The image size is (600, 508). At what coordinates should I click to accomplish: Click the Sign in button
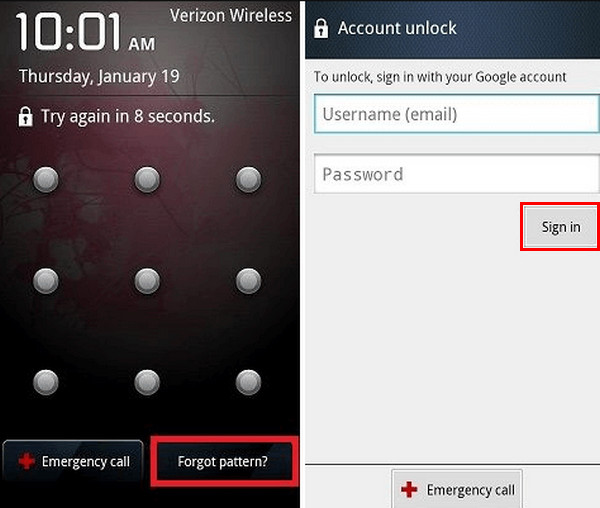pyautogui.click(x=561, y=227)
